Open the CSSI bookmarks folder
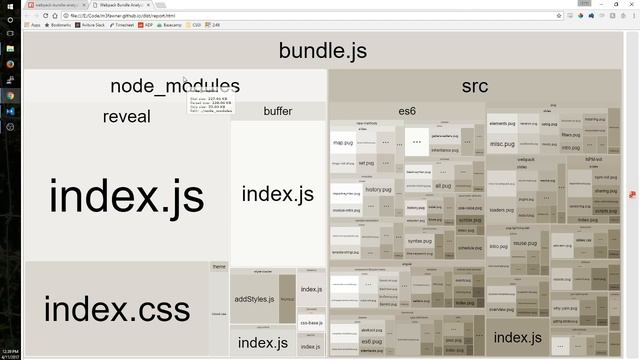This screenshot has width=640, height=360. [193, 25]
